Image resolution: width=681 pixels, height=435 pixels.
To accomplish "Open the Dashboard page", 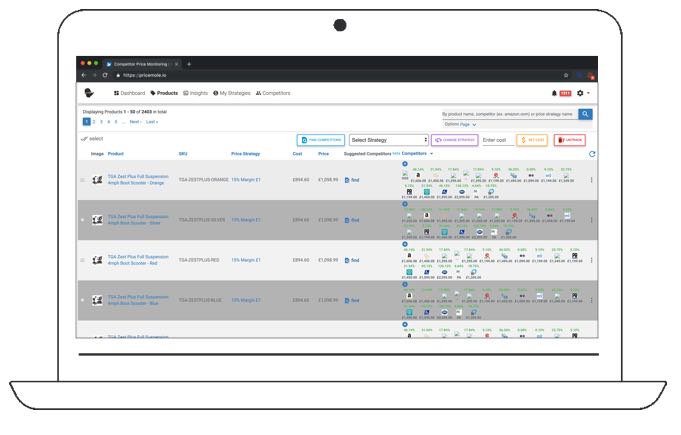I will click(129, 93).
